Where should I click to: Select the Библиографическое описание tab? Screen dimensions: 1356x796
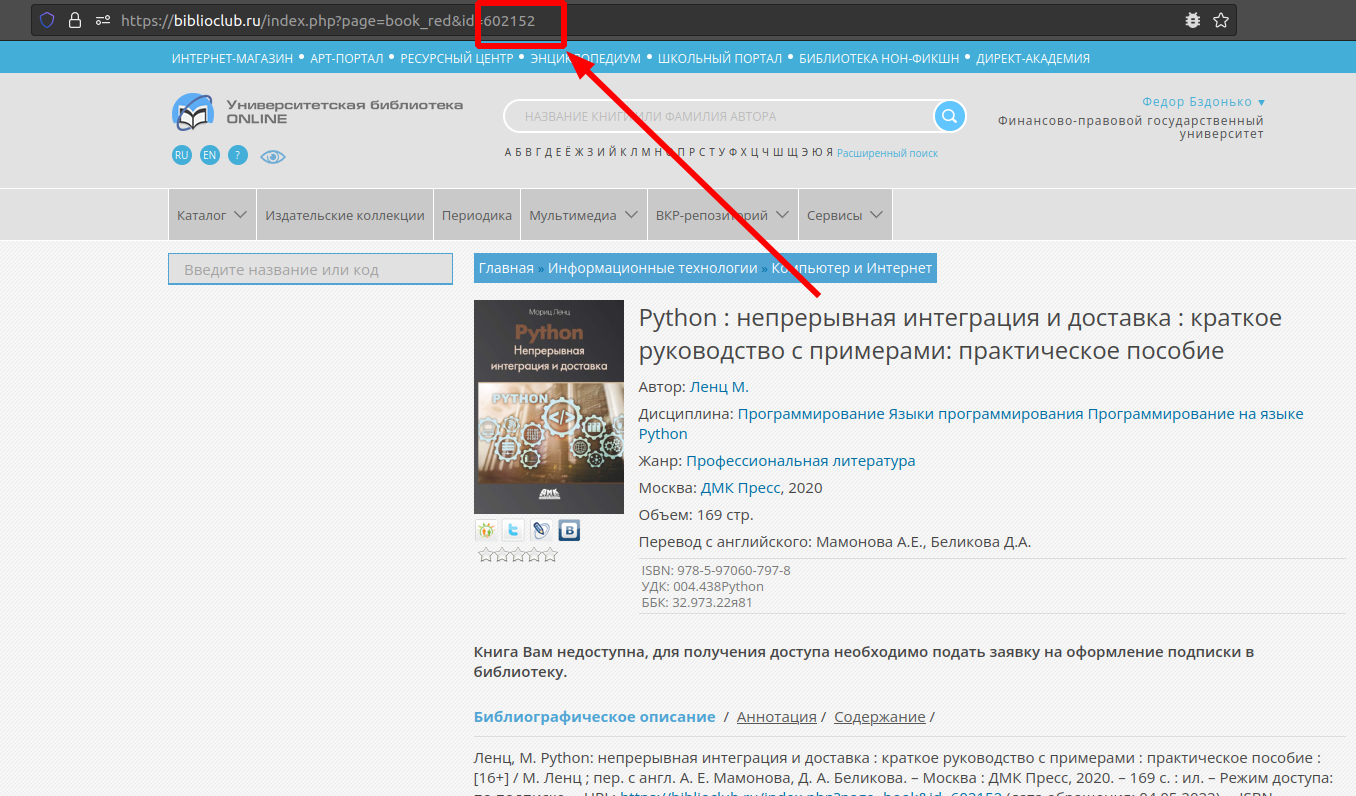click(595, 717)
